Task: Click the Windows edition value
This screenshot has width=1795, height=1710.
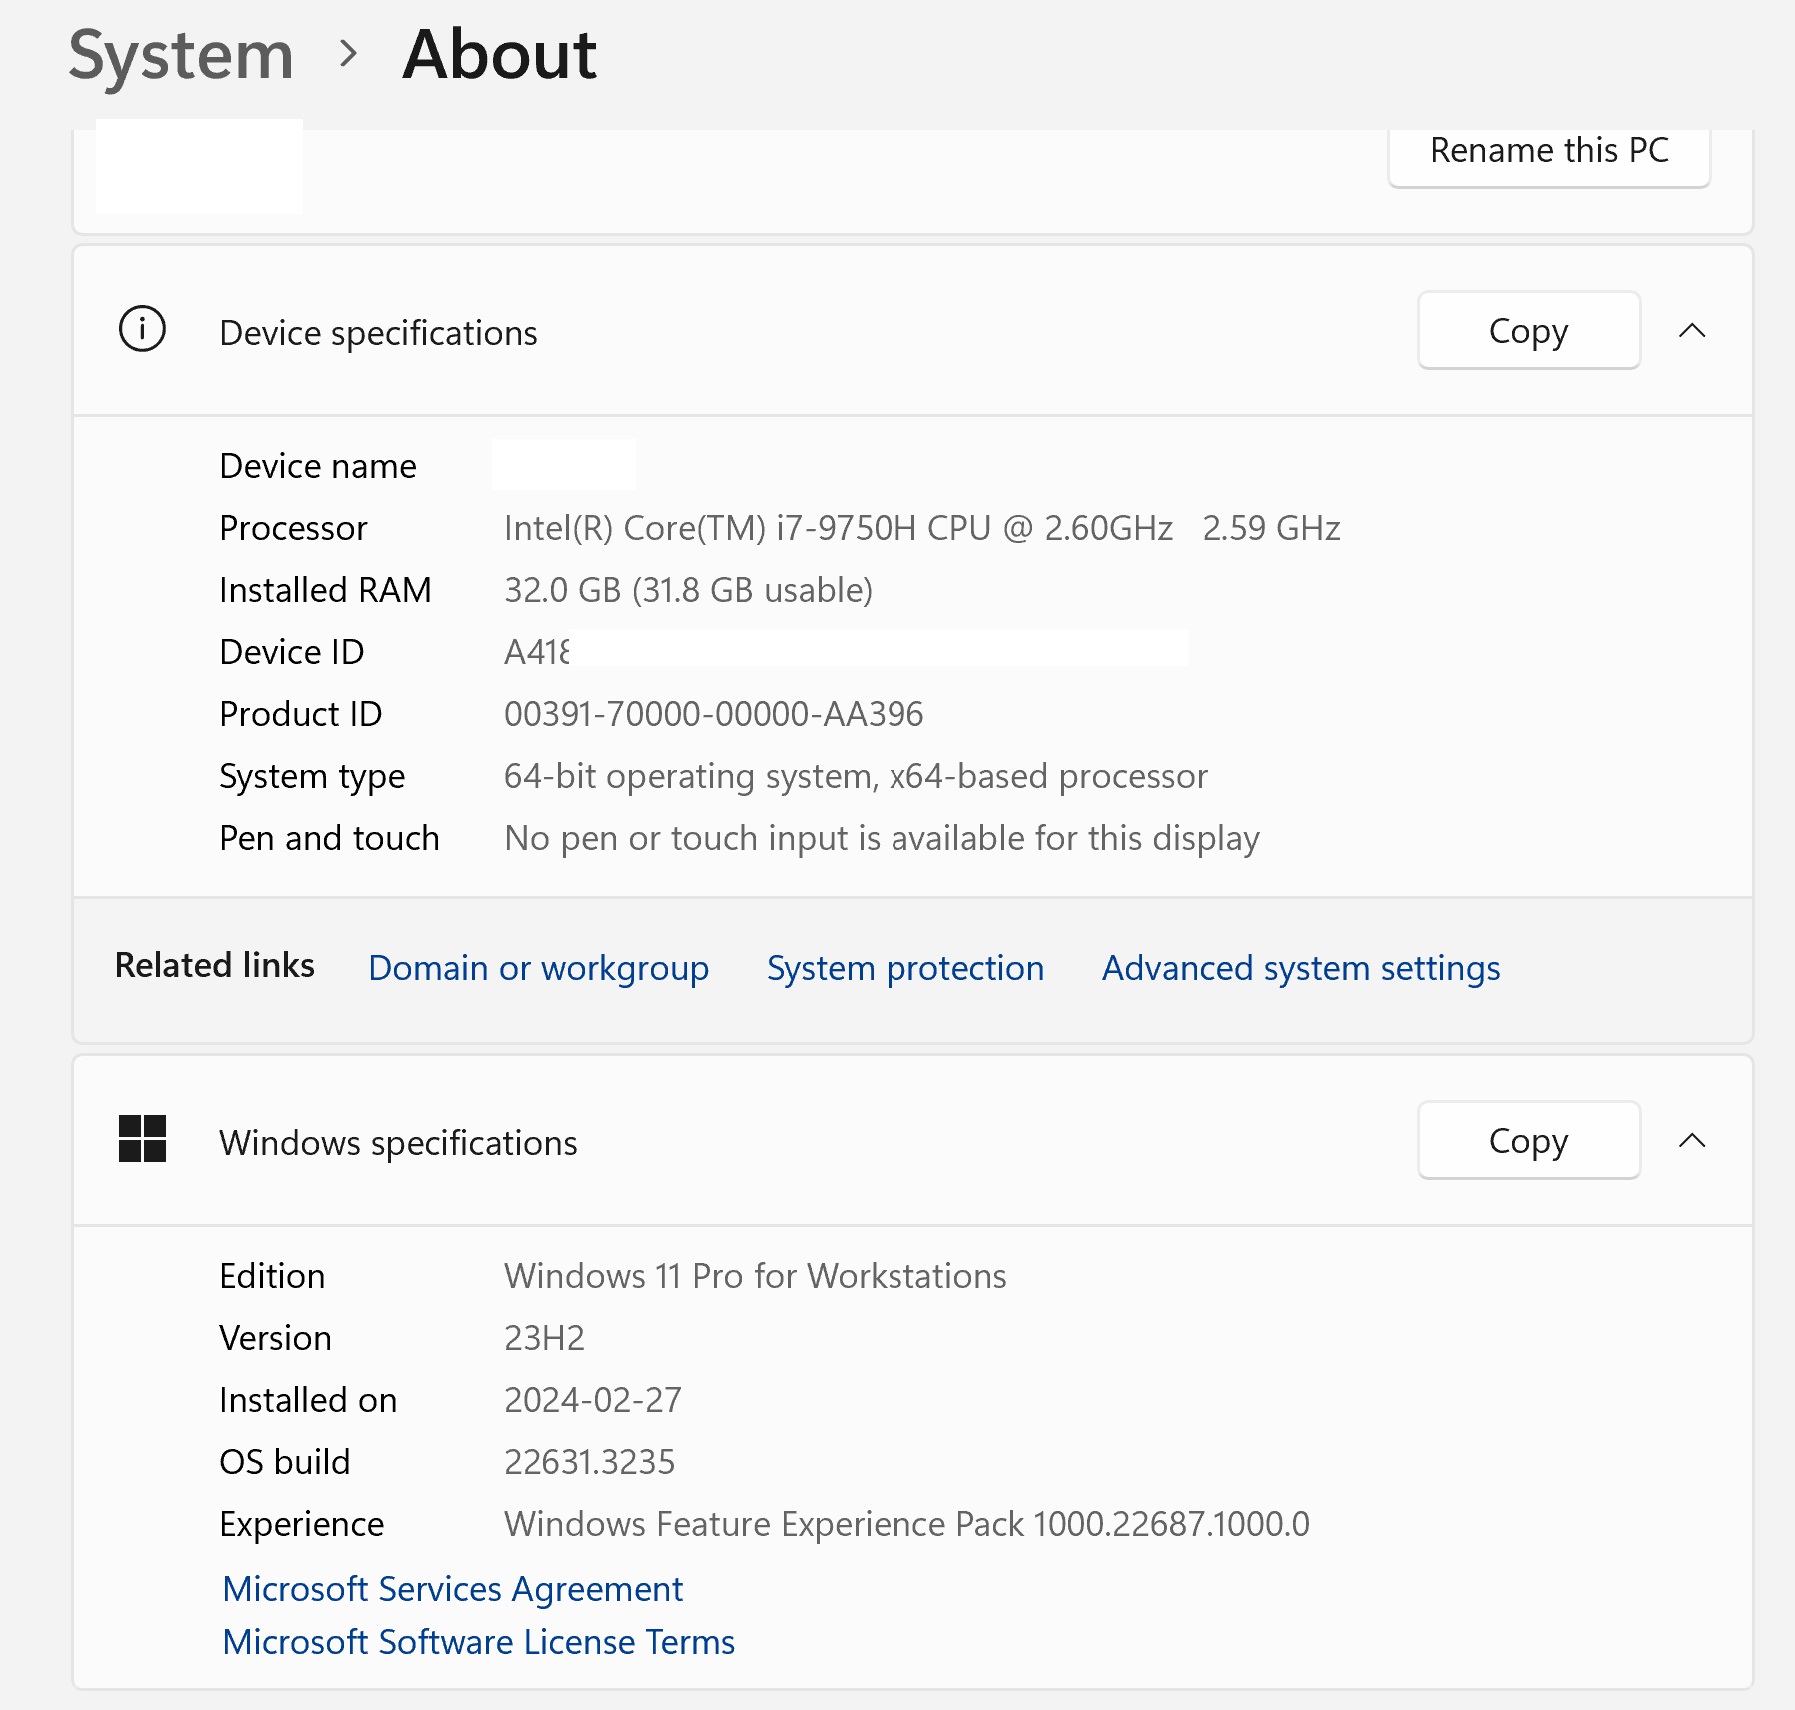Action: click(755, 1276)
